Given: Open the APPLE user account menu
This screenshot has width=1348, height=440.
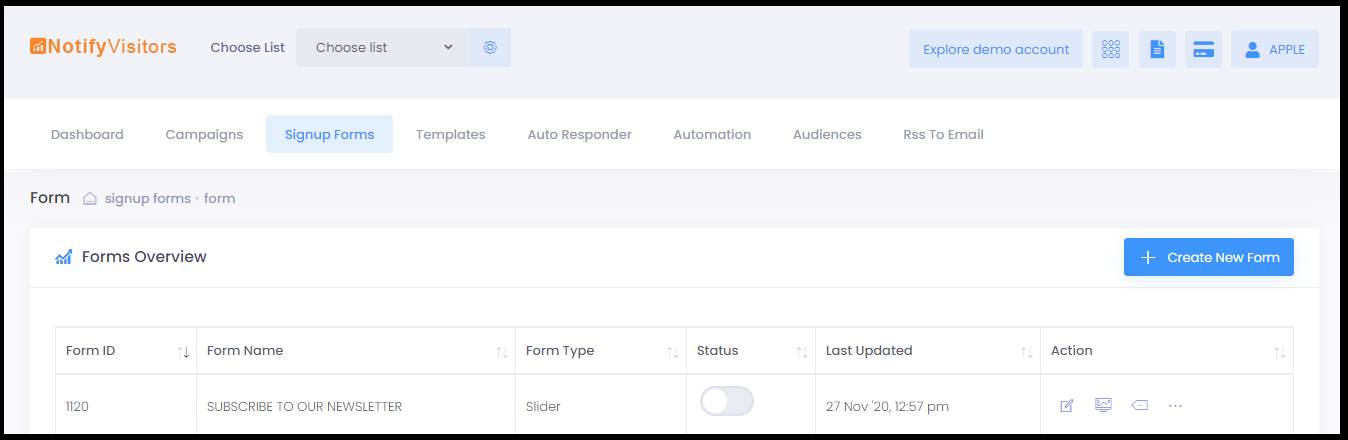Looking at the screenshot, I should [1275, 49].
